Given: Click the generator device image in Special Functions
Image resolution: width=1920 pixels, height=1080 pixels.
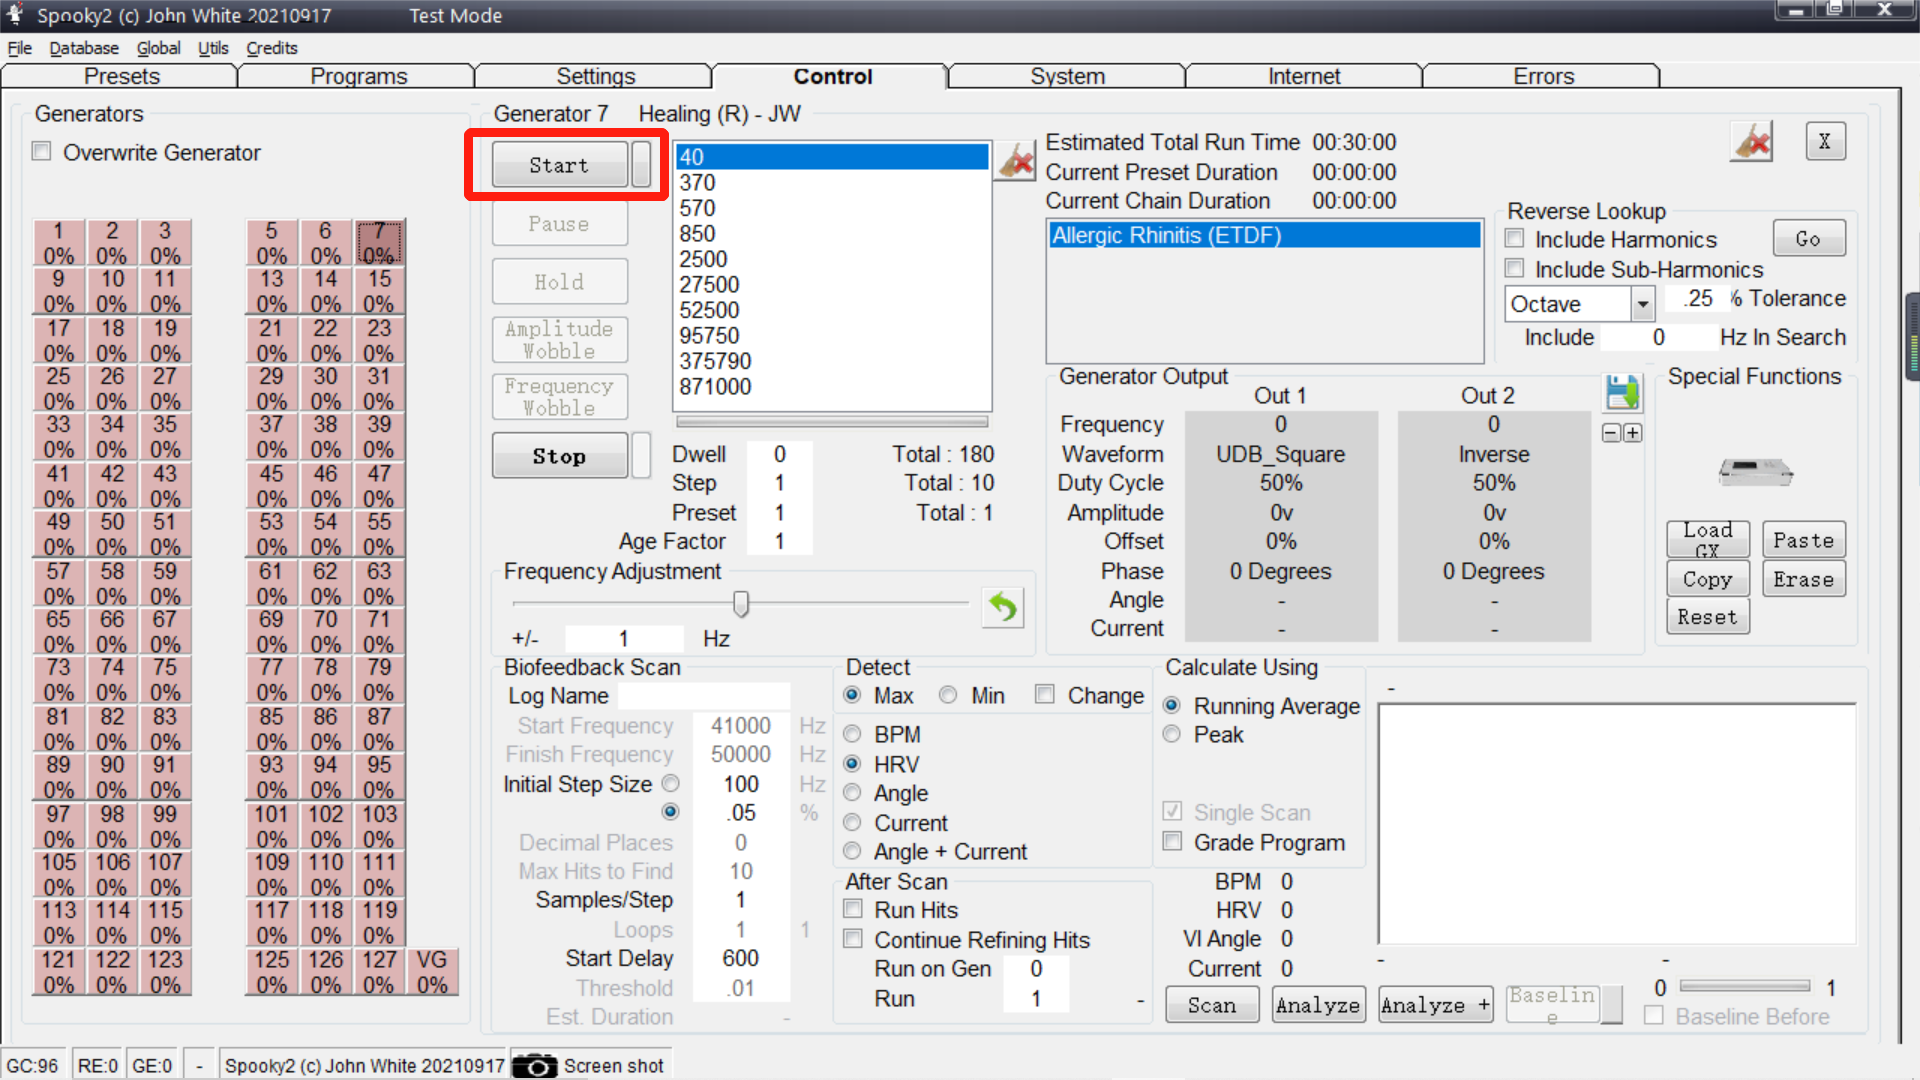Looking at the screenshot, I should click(x=1755, y=471).
